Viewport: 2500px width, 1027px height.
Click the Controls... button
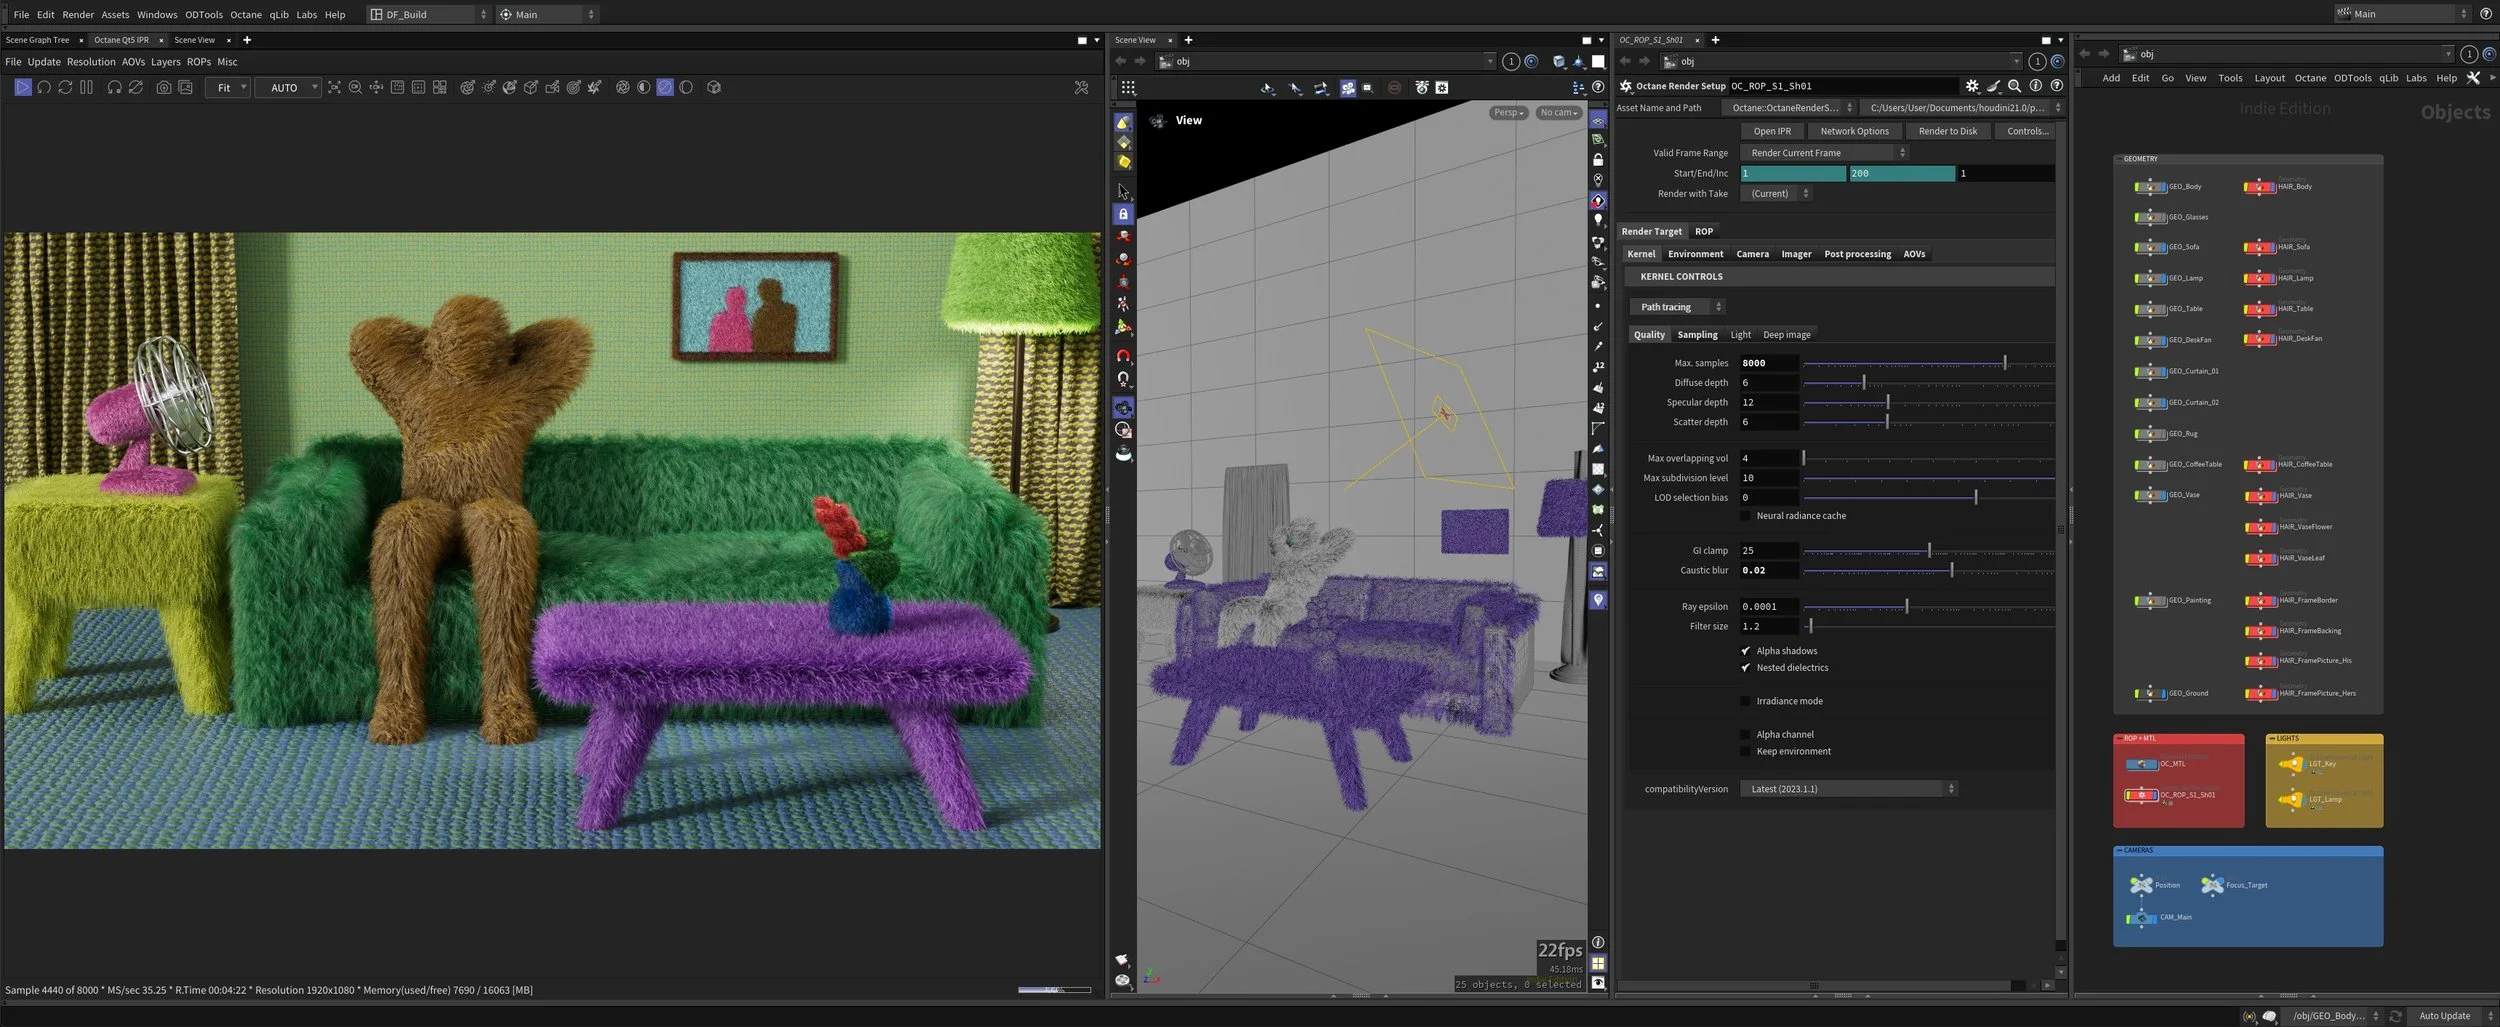pos(2027,131)
